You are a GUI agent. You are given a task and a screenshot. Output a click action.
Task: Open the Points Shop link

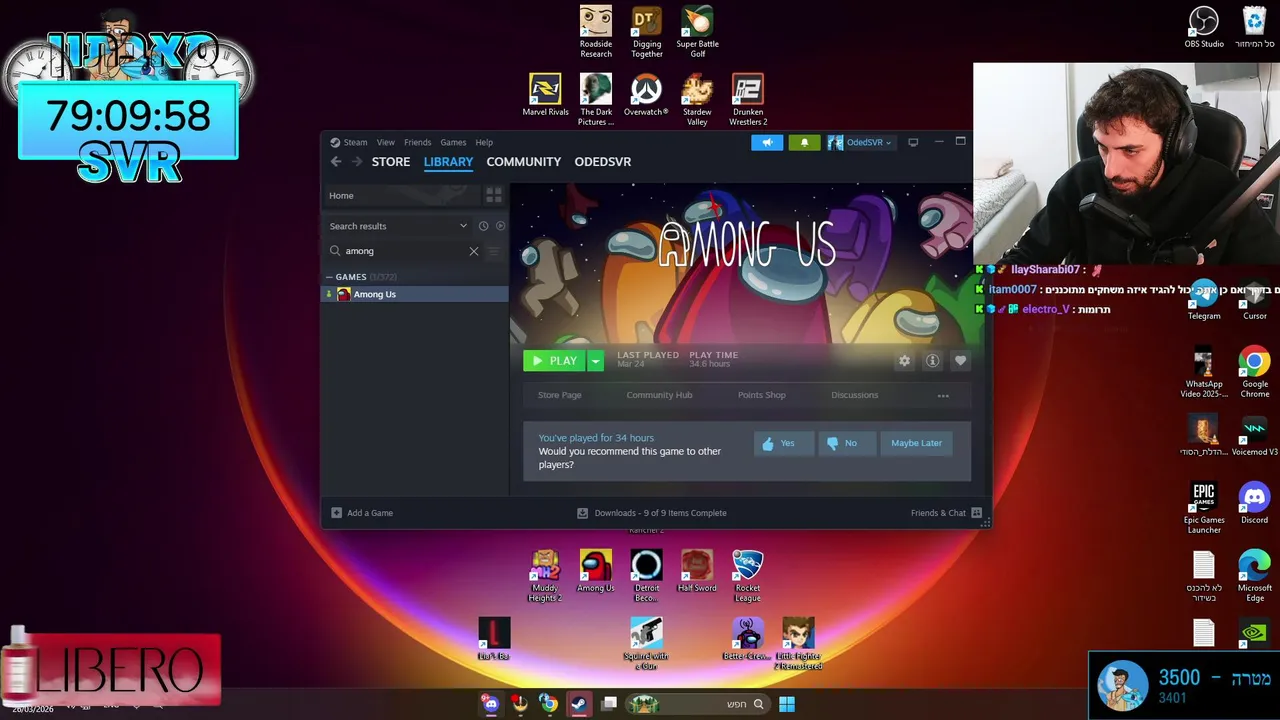pos(761,395)
